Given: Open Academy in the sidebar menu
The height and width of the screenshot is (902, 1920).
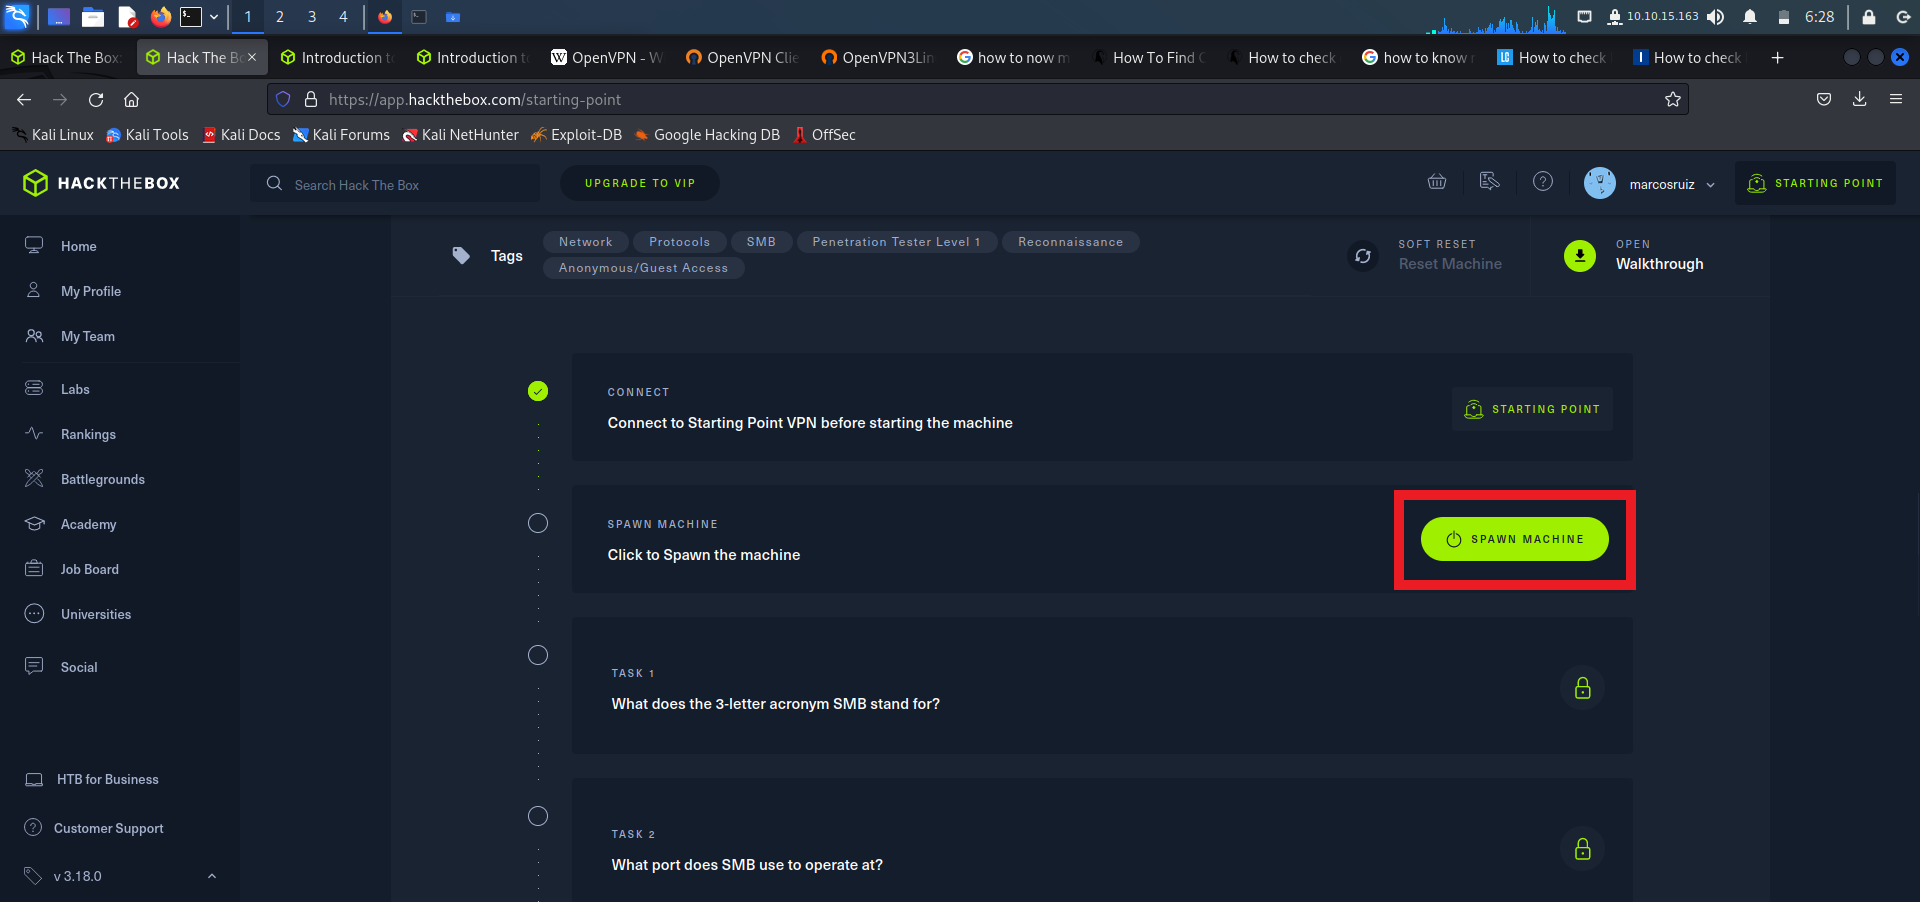Looking at the screenshot, I should click(x=88, y=524).
